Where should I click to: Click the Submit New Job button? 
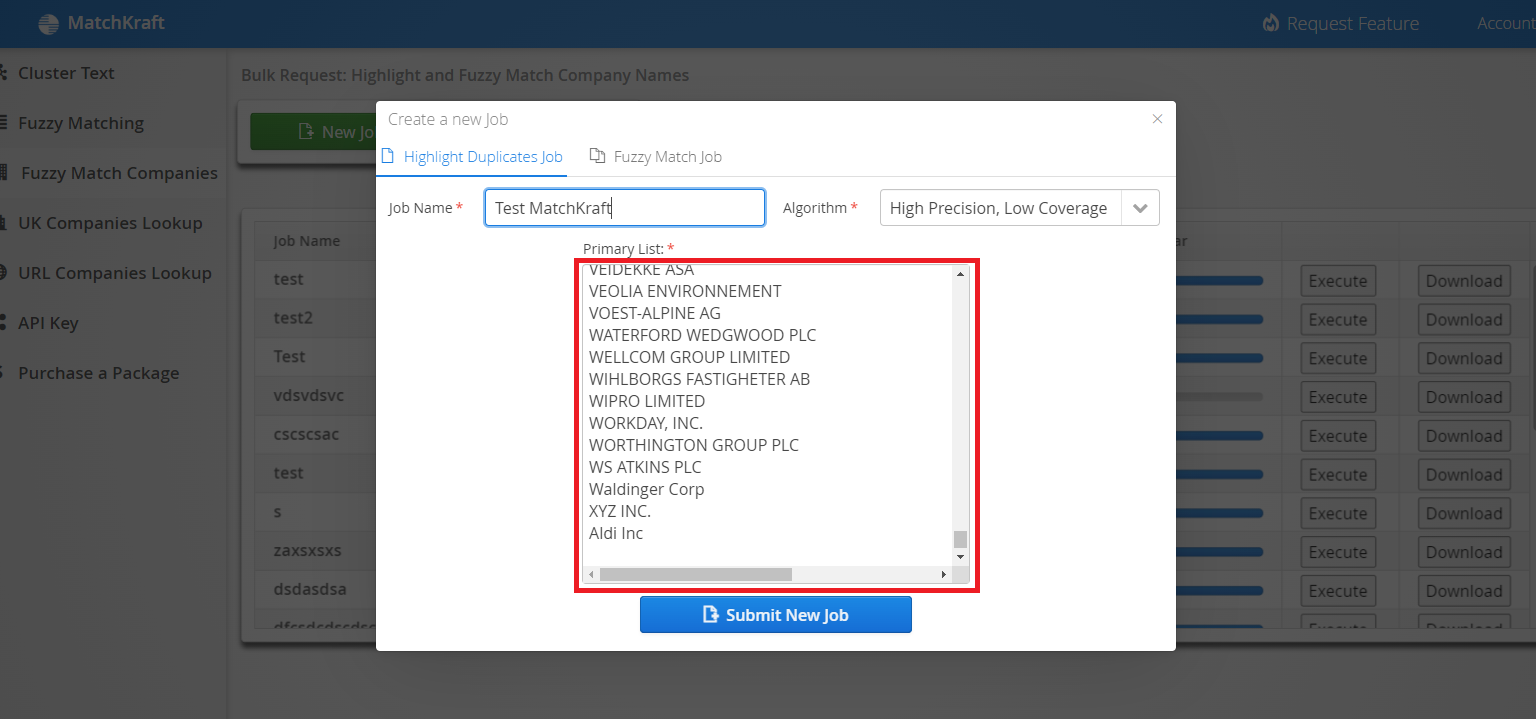(776, 615)
